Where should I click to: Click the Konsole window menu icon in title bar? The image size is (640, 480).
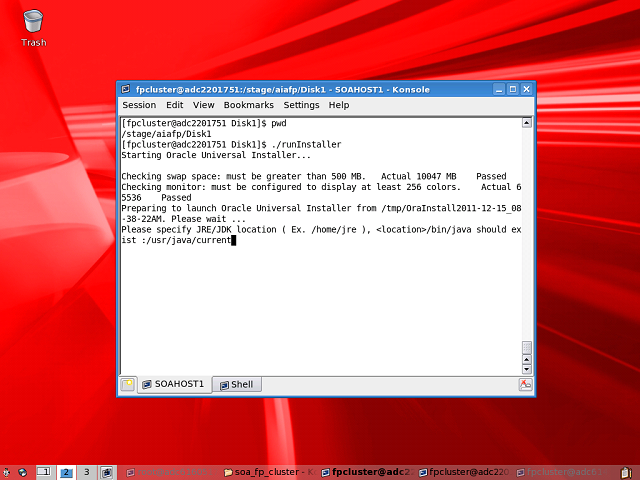click(x=125, y=89)
